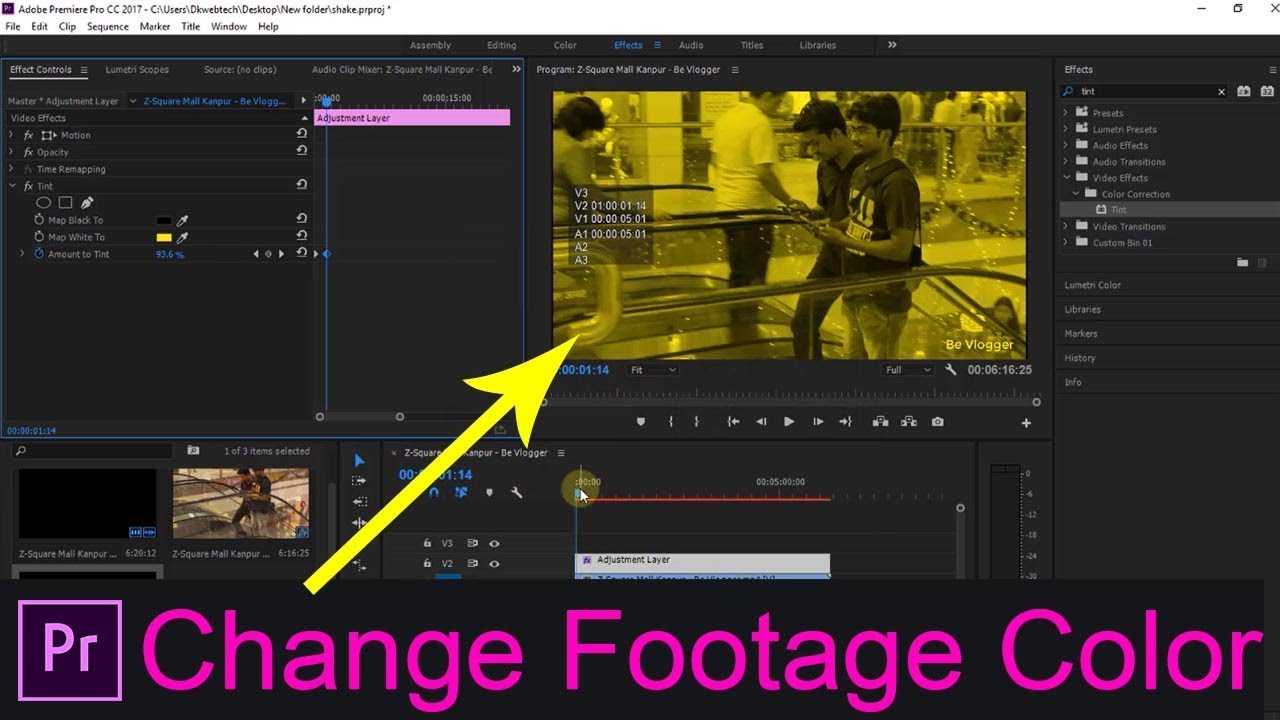Click the Extract button

point(909,422)
